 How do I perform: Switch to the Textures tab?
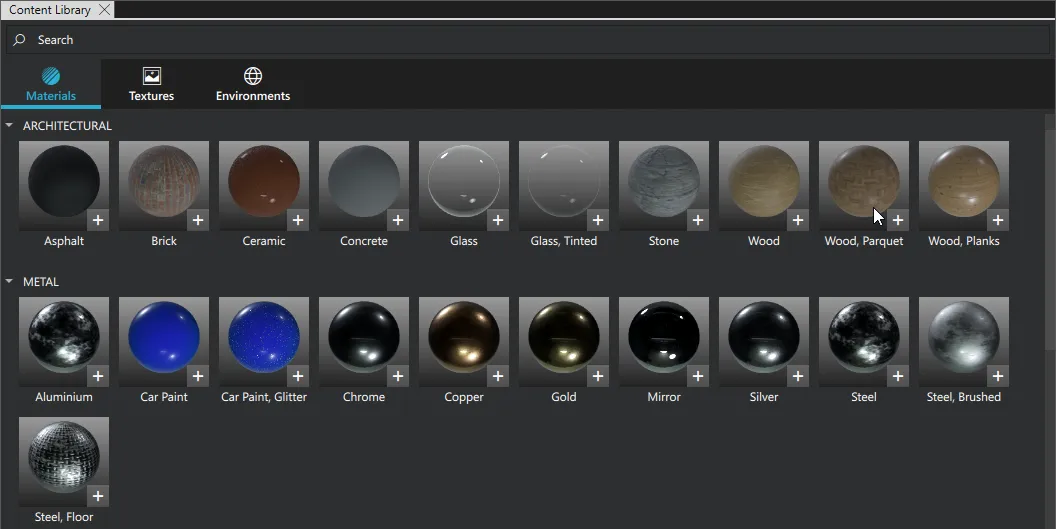(151, 84)
